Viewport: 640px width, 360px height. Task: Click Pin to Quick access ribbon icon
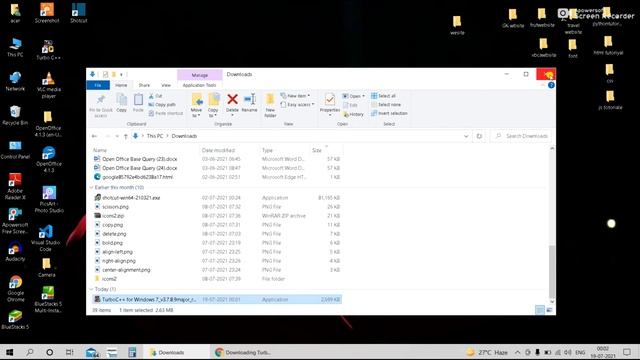101,105
